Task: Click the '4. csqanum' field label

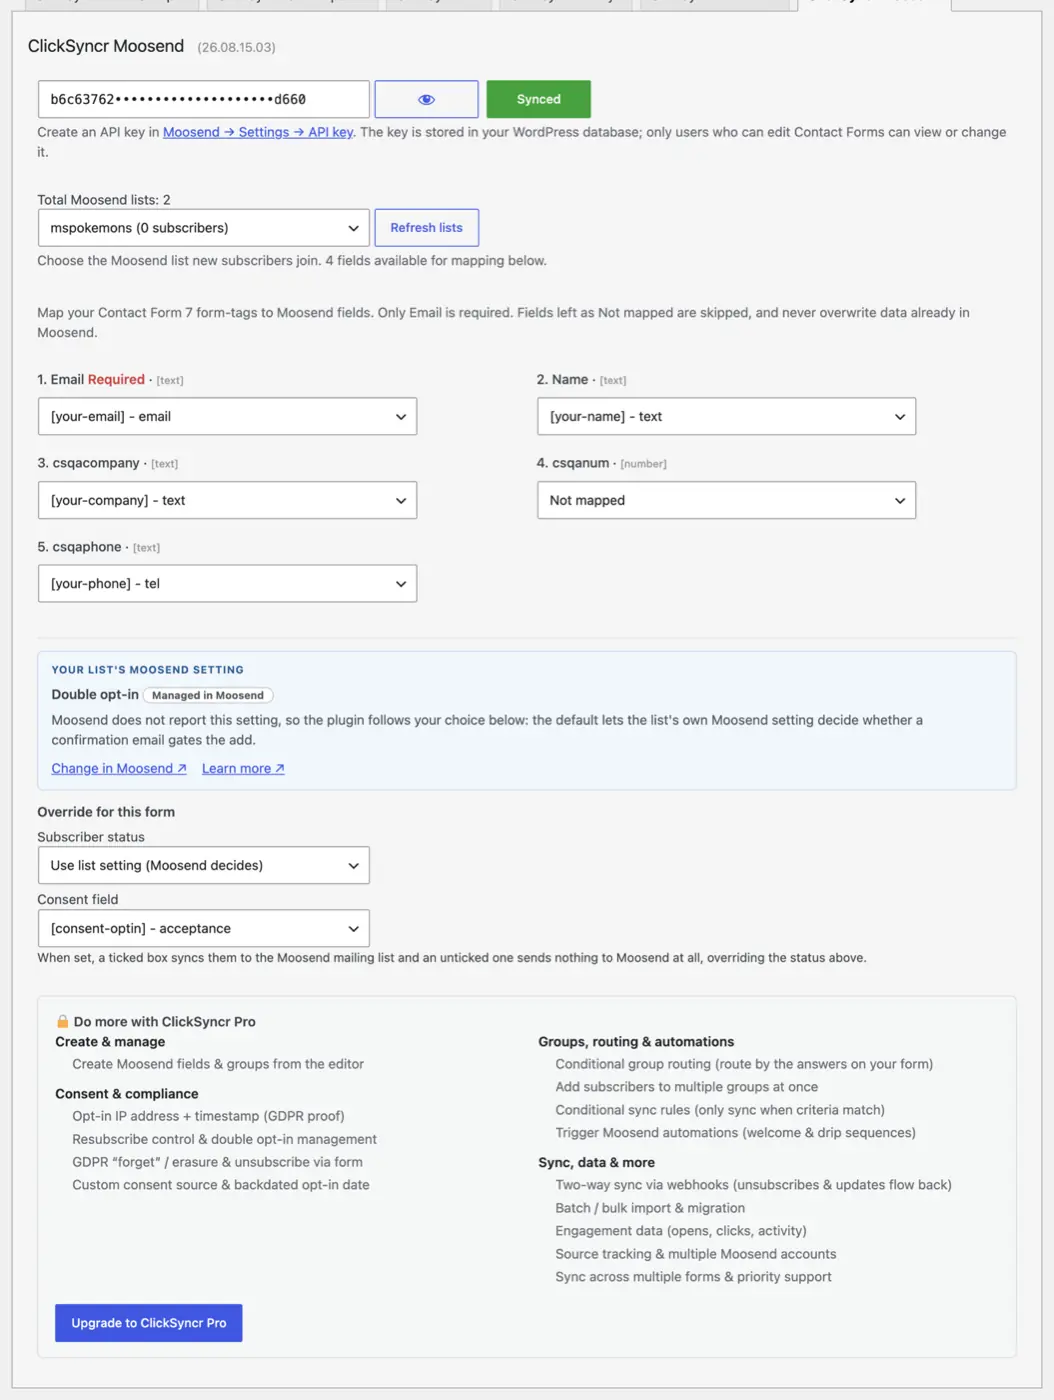Action: tap(573, 463)
